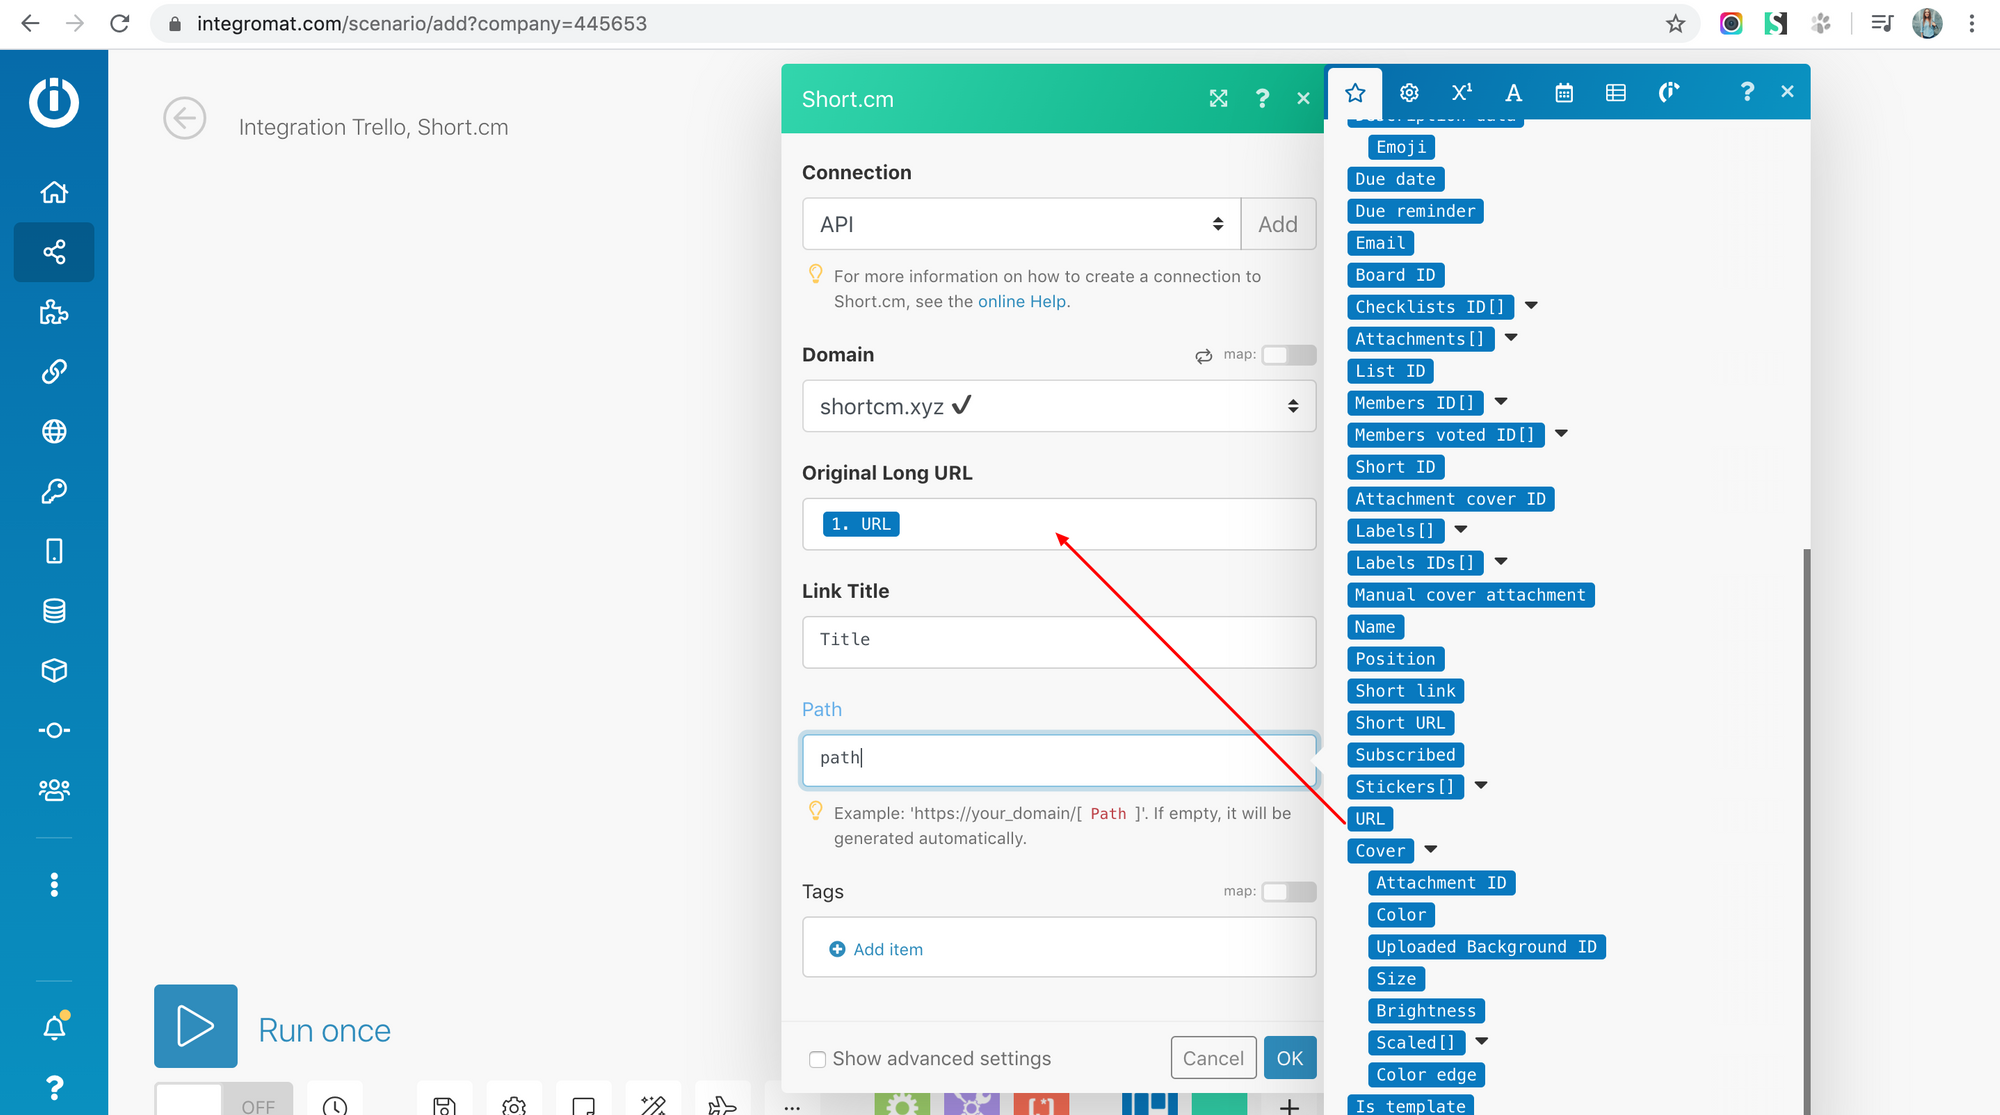Image resolution: width=2000 pixels, height=1115 pixels.
Task: Open the Webhooks globe icon in sidebar
Action: click(x=54, y=431)
